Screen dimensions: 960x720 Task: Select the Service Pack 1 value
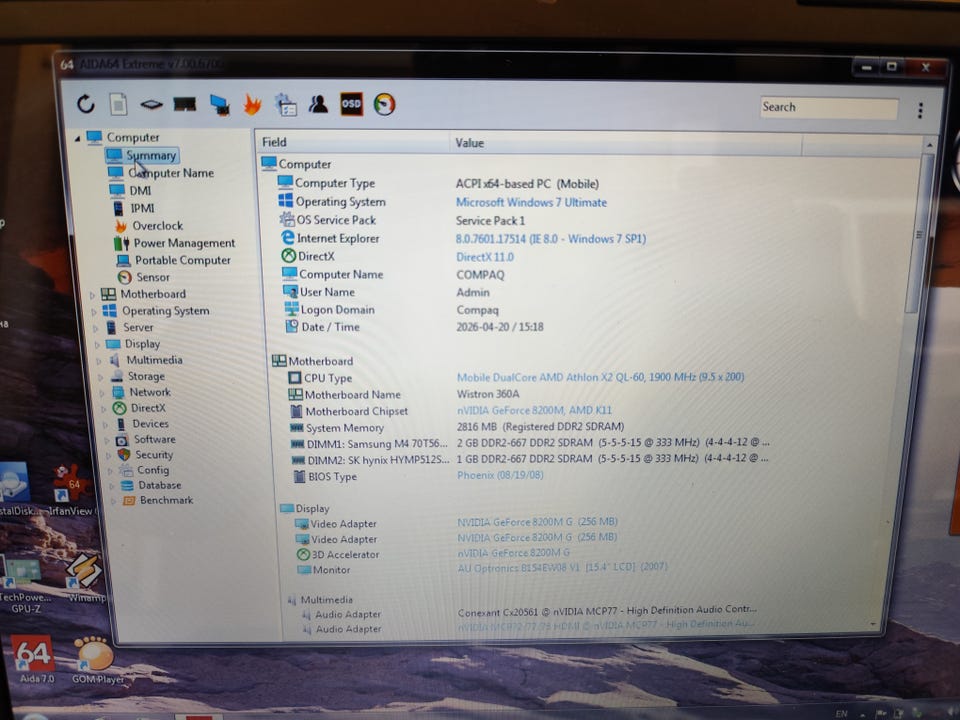pyautogui.click(x=490, y=221)
